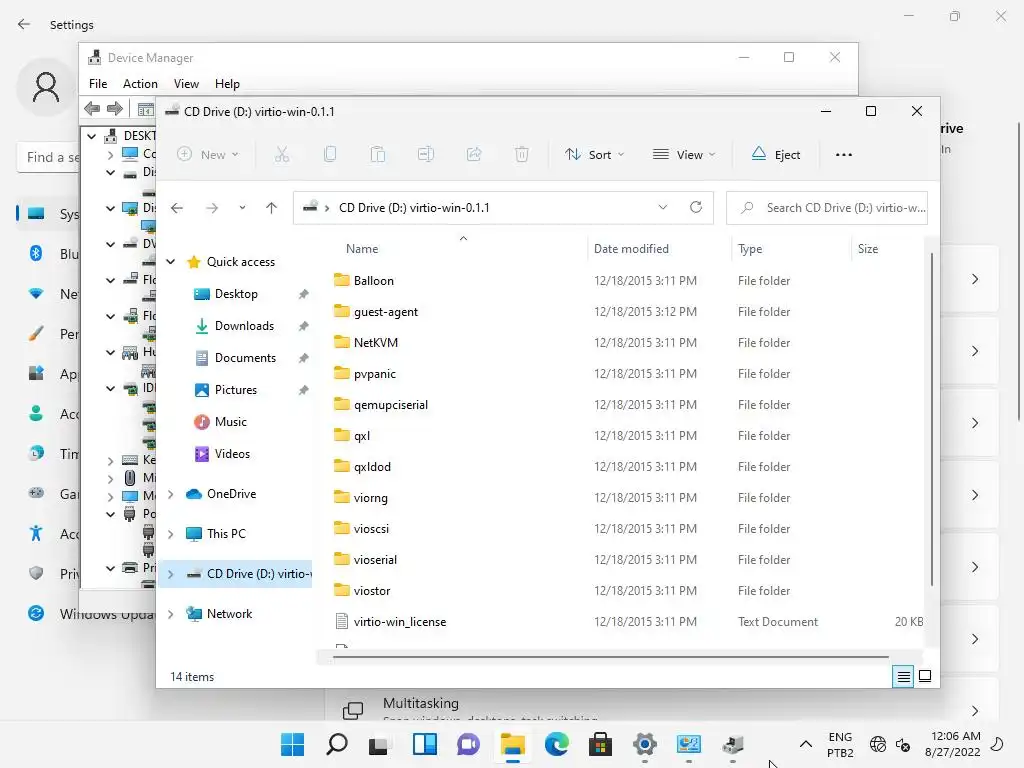Select the viostor folder
This screenshot has height=768, width=1024.
click(372, 591)
